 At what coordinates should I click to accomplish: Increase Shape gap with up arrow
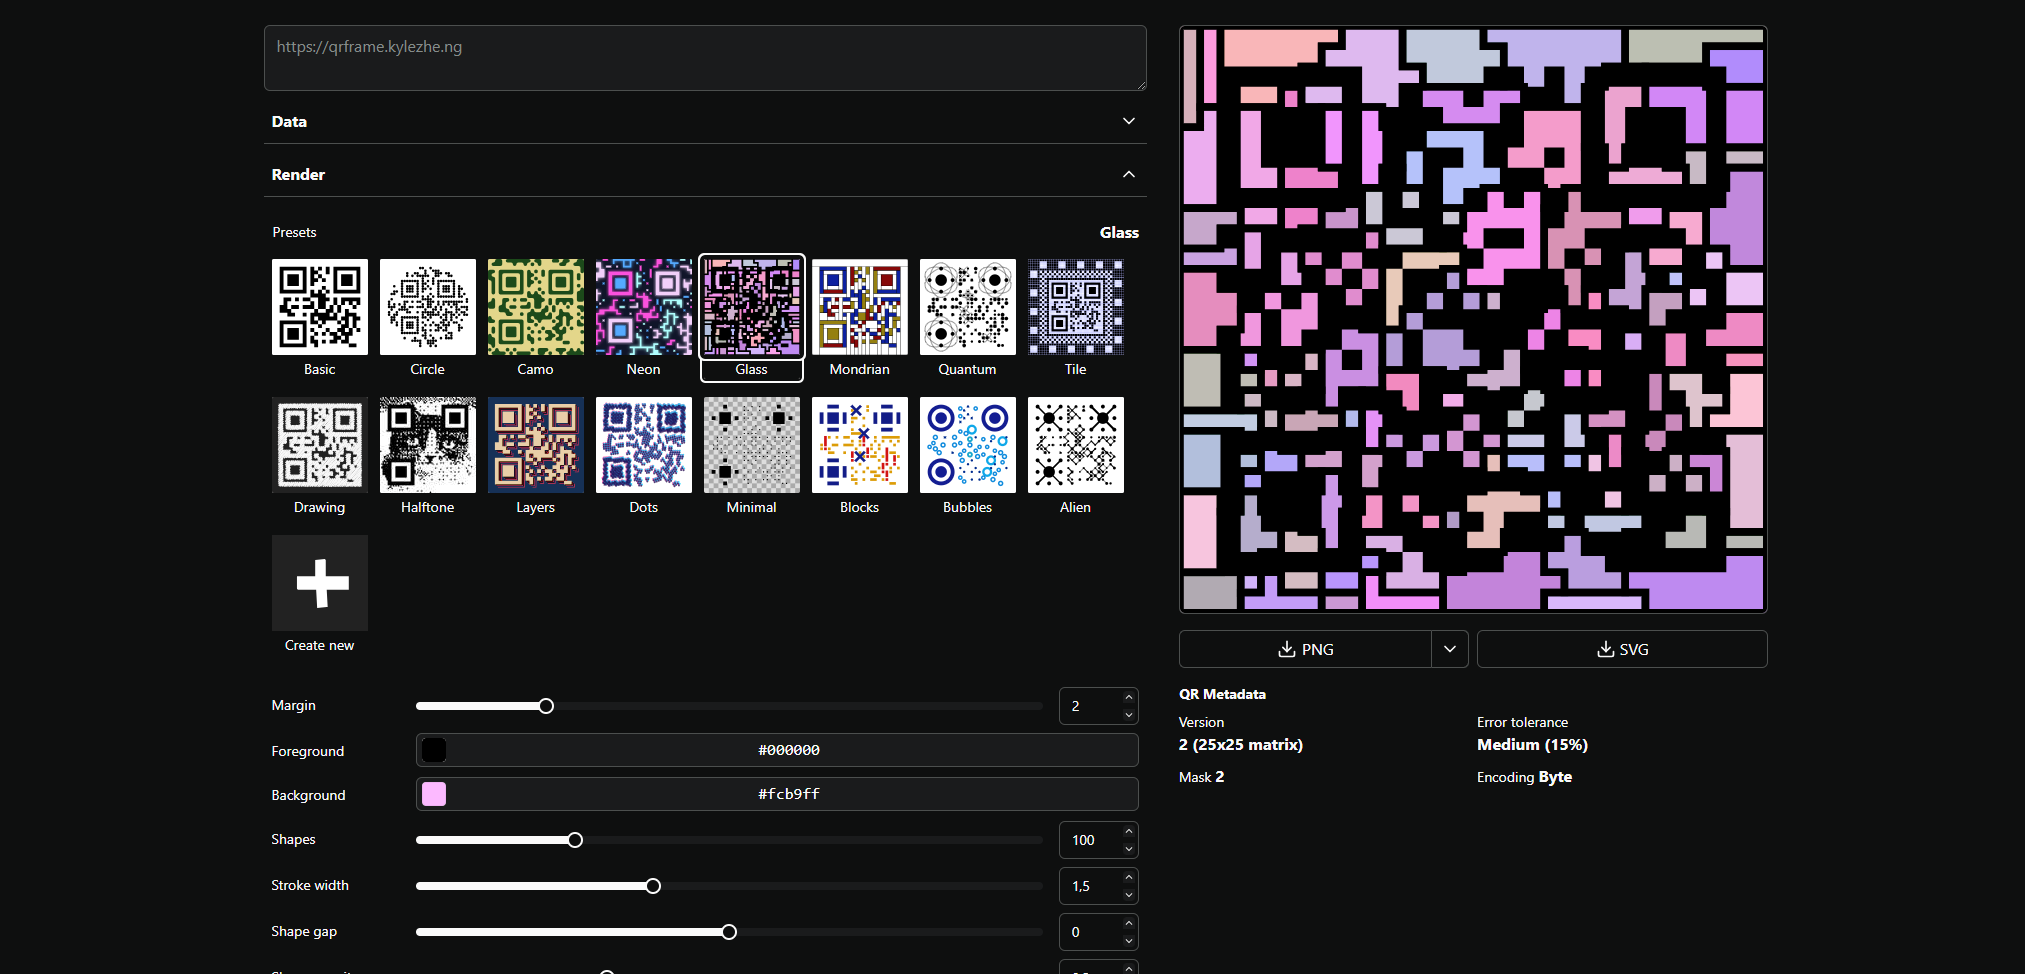click(1129, 923)
